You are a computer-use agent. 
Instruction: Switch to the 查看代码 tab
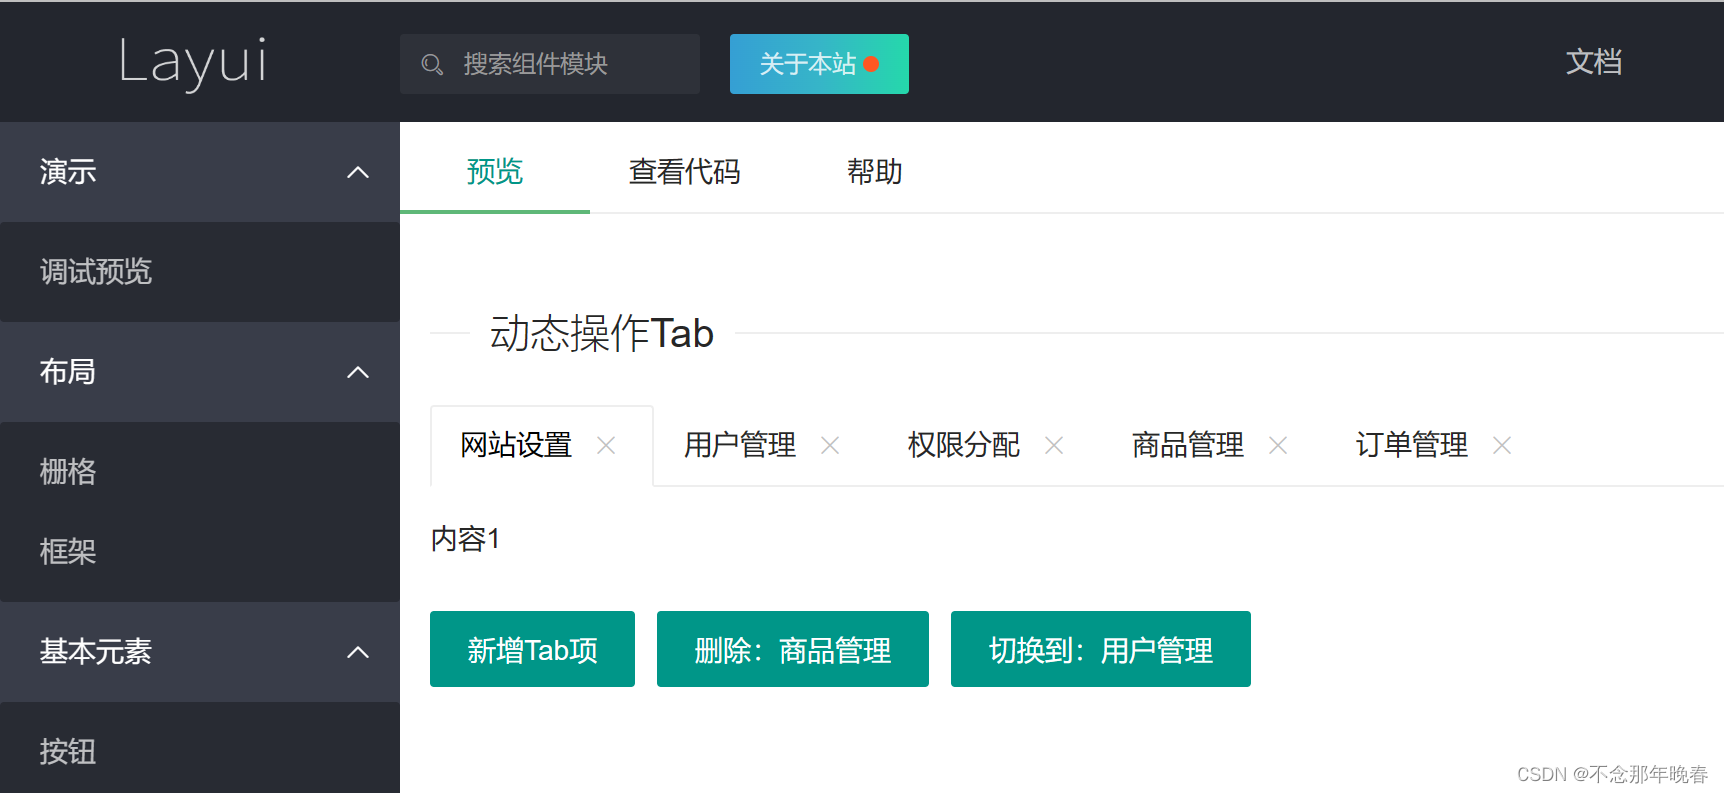tap(685, 172)
